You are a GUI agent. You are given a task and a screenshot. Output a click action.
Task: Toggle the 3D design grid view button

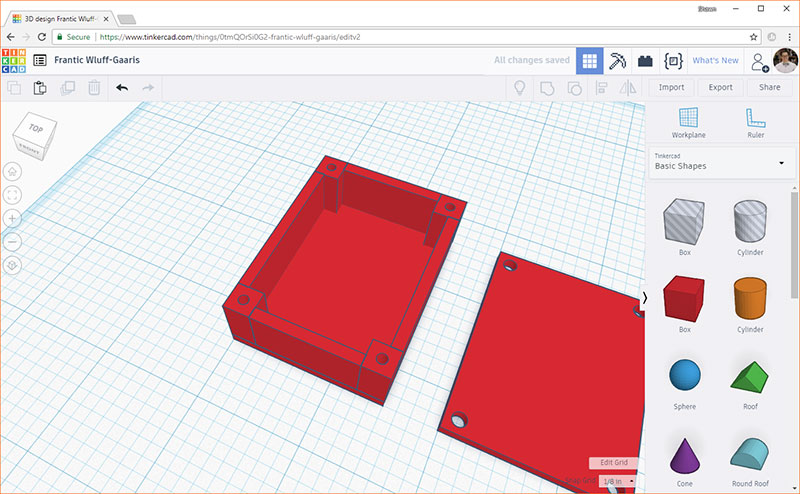tap(590, 60)
